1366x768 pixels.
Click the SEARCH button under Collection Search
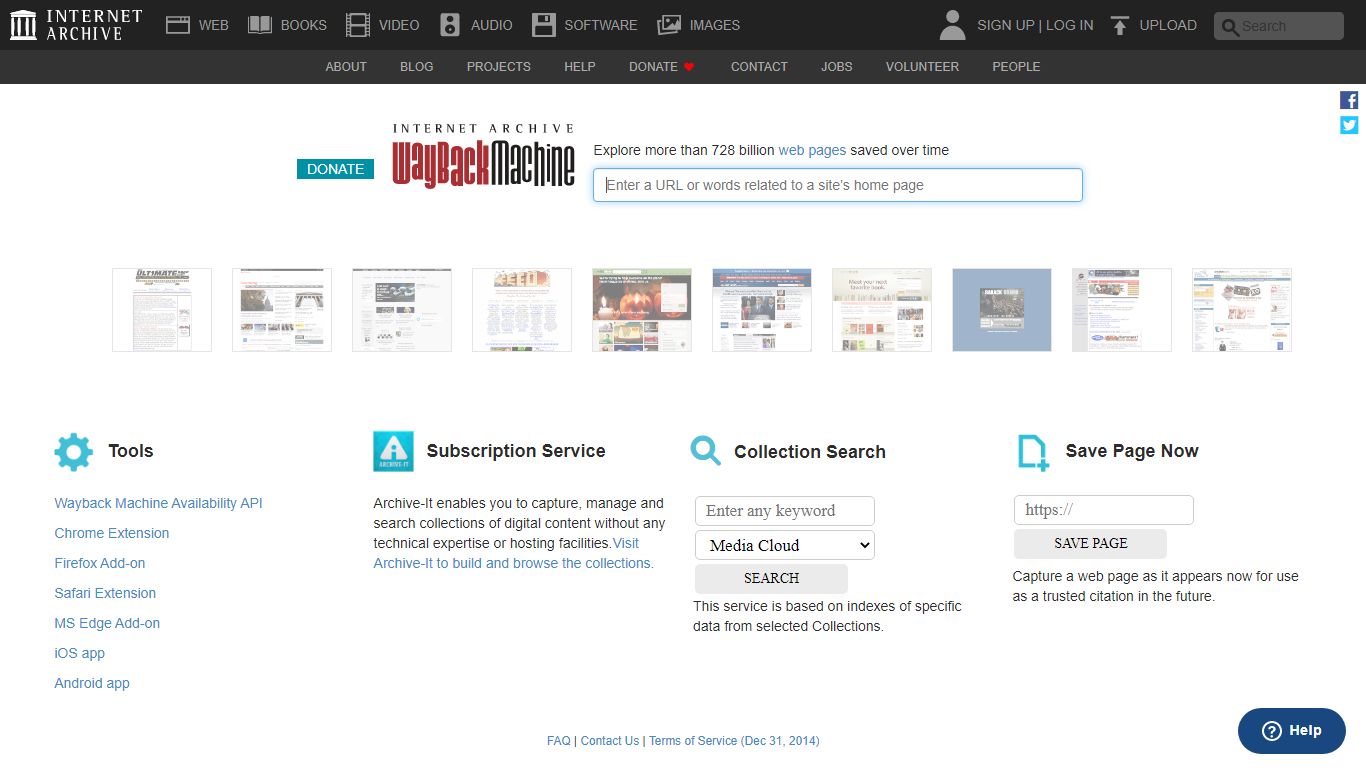point(771,578)
